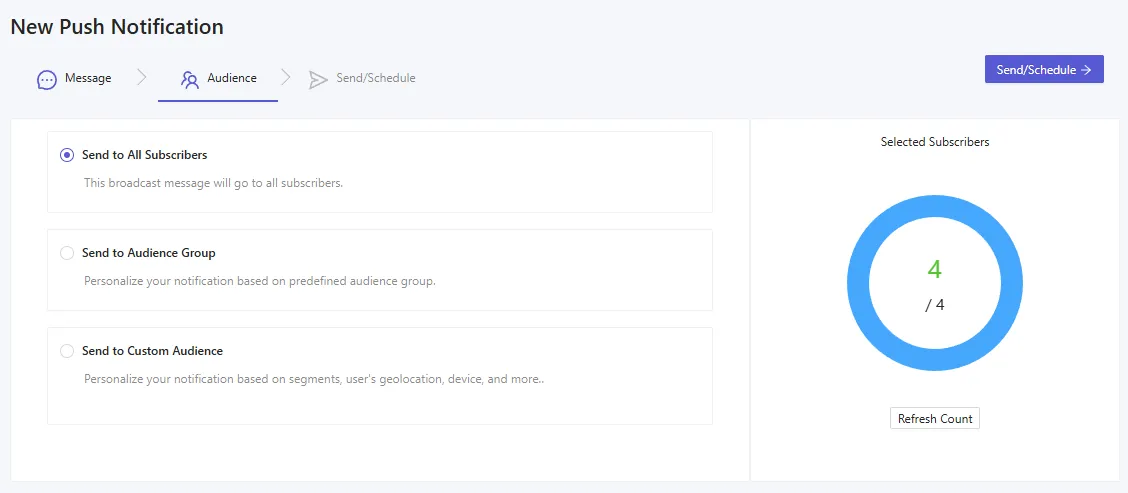
Task: Click the 'Send to Audience Group' label text
Action: (x=148, y=253)
